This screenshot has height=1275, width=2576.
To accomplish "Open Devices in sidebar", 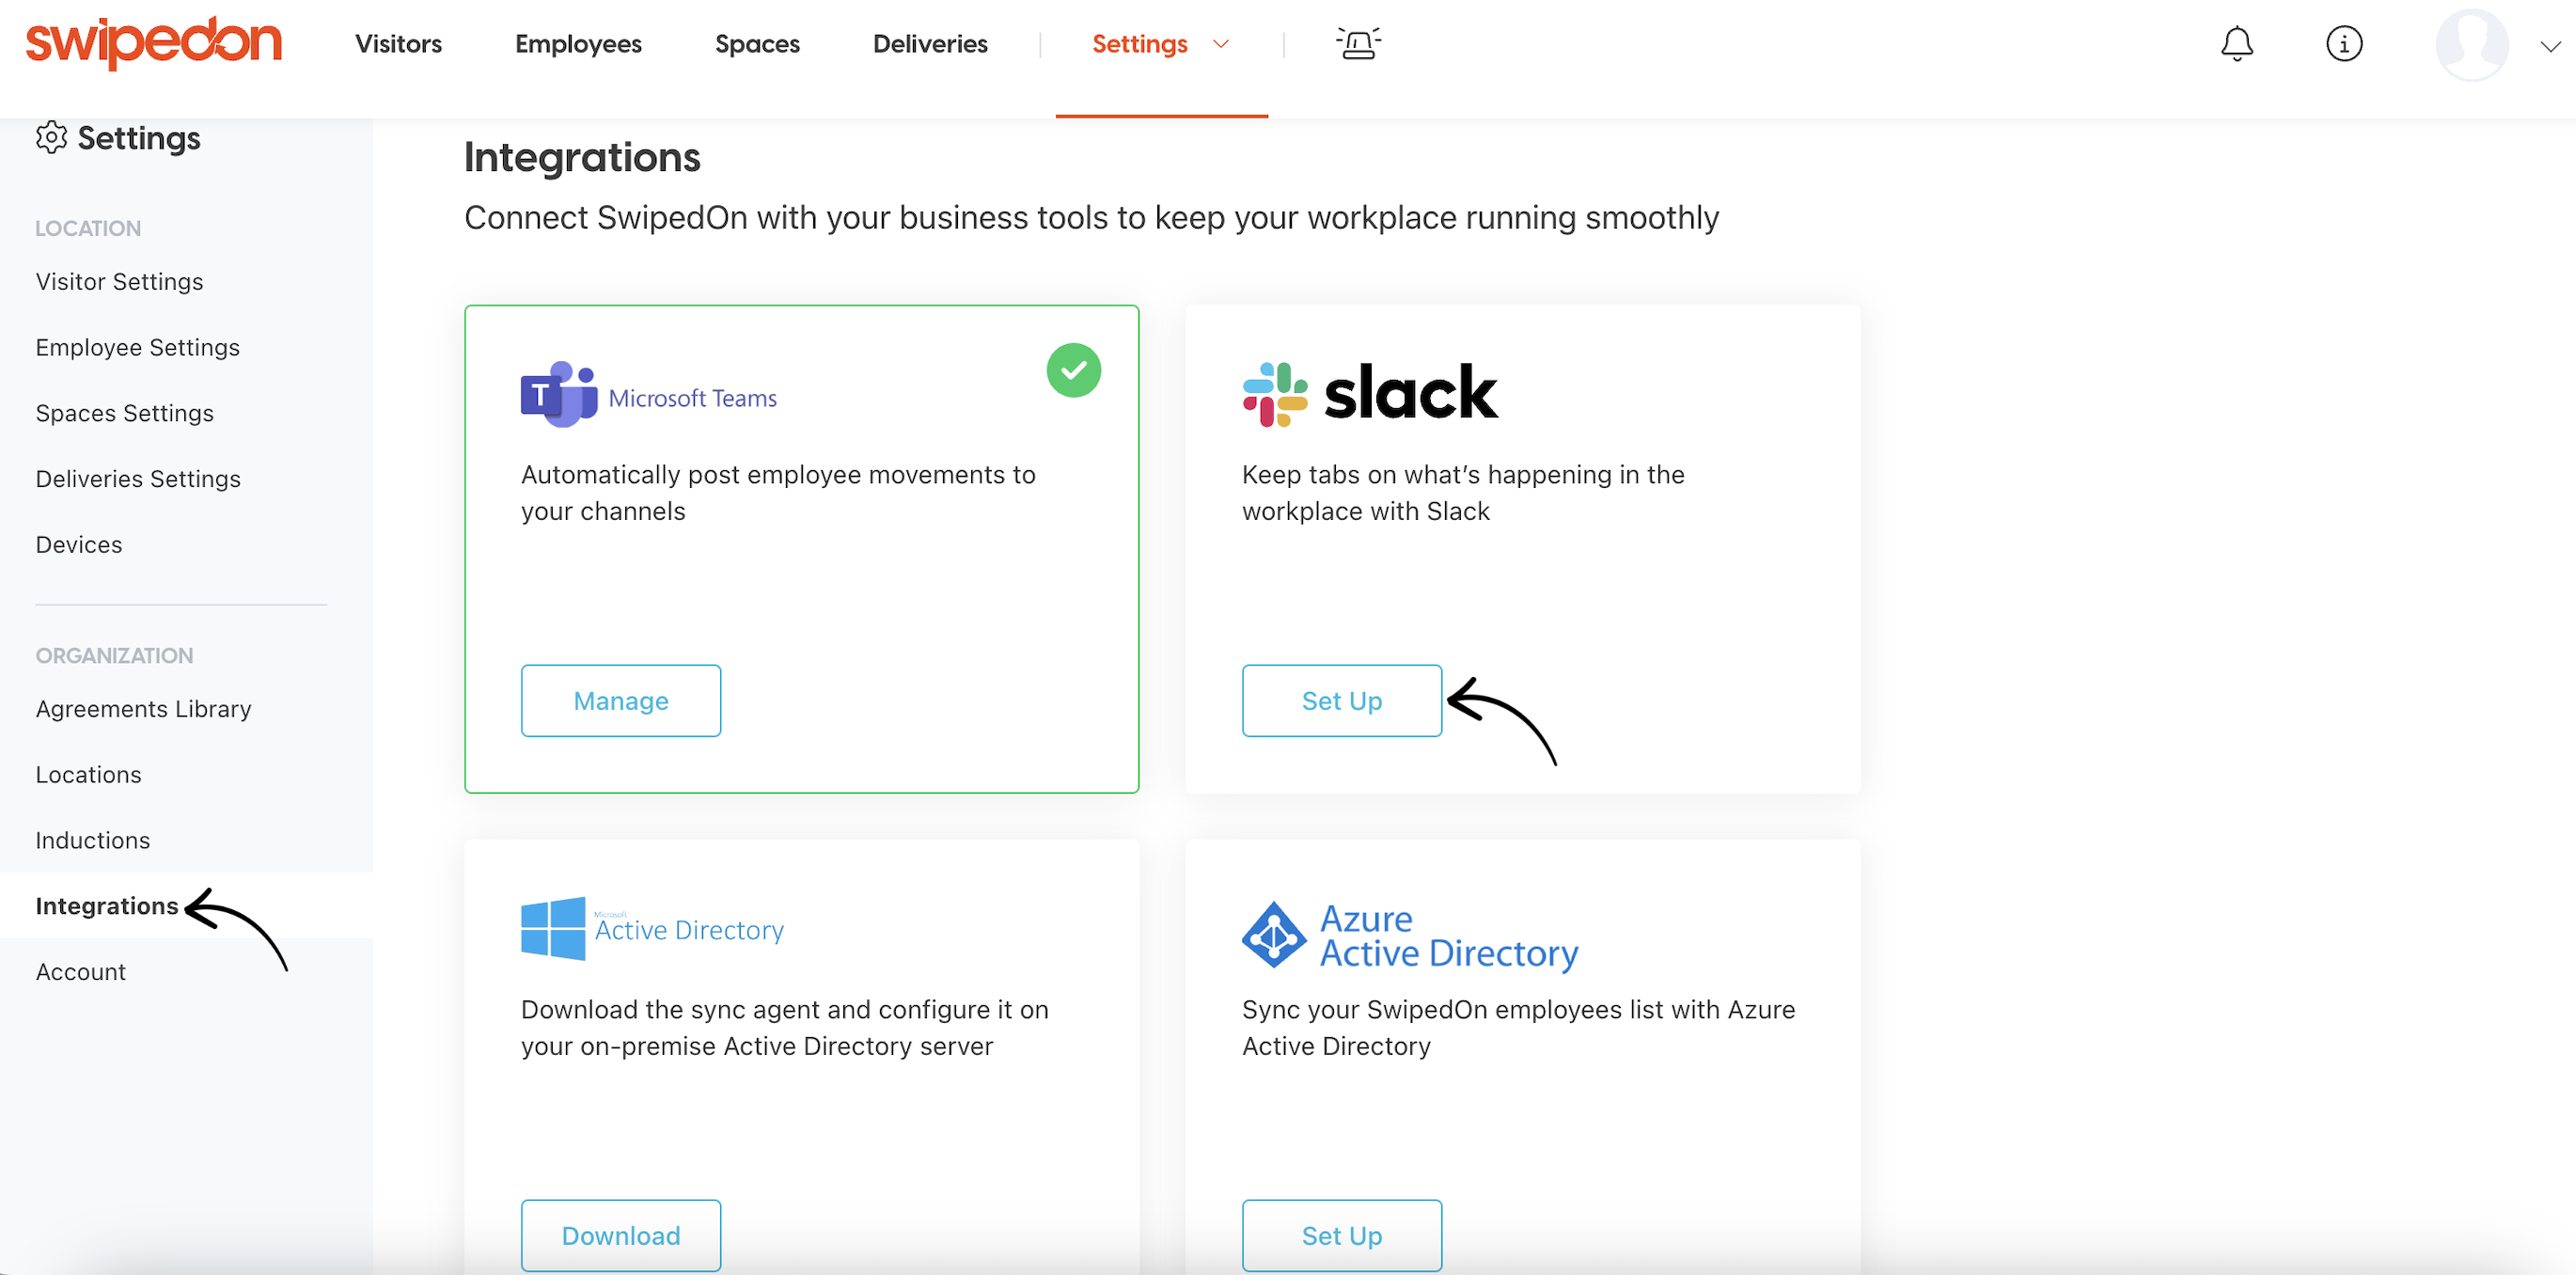I will [79, 545].
